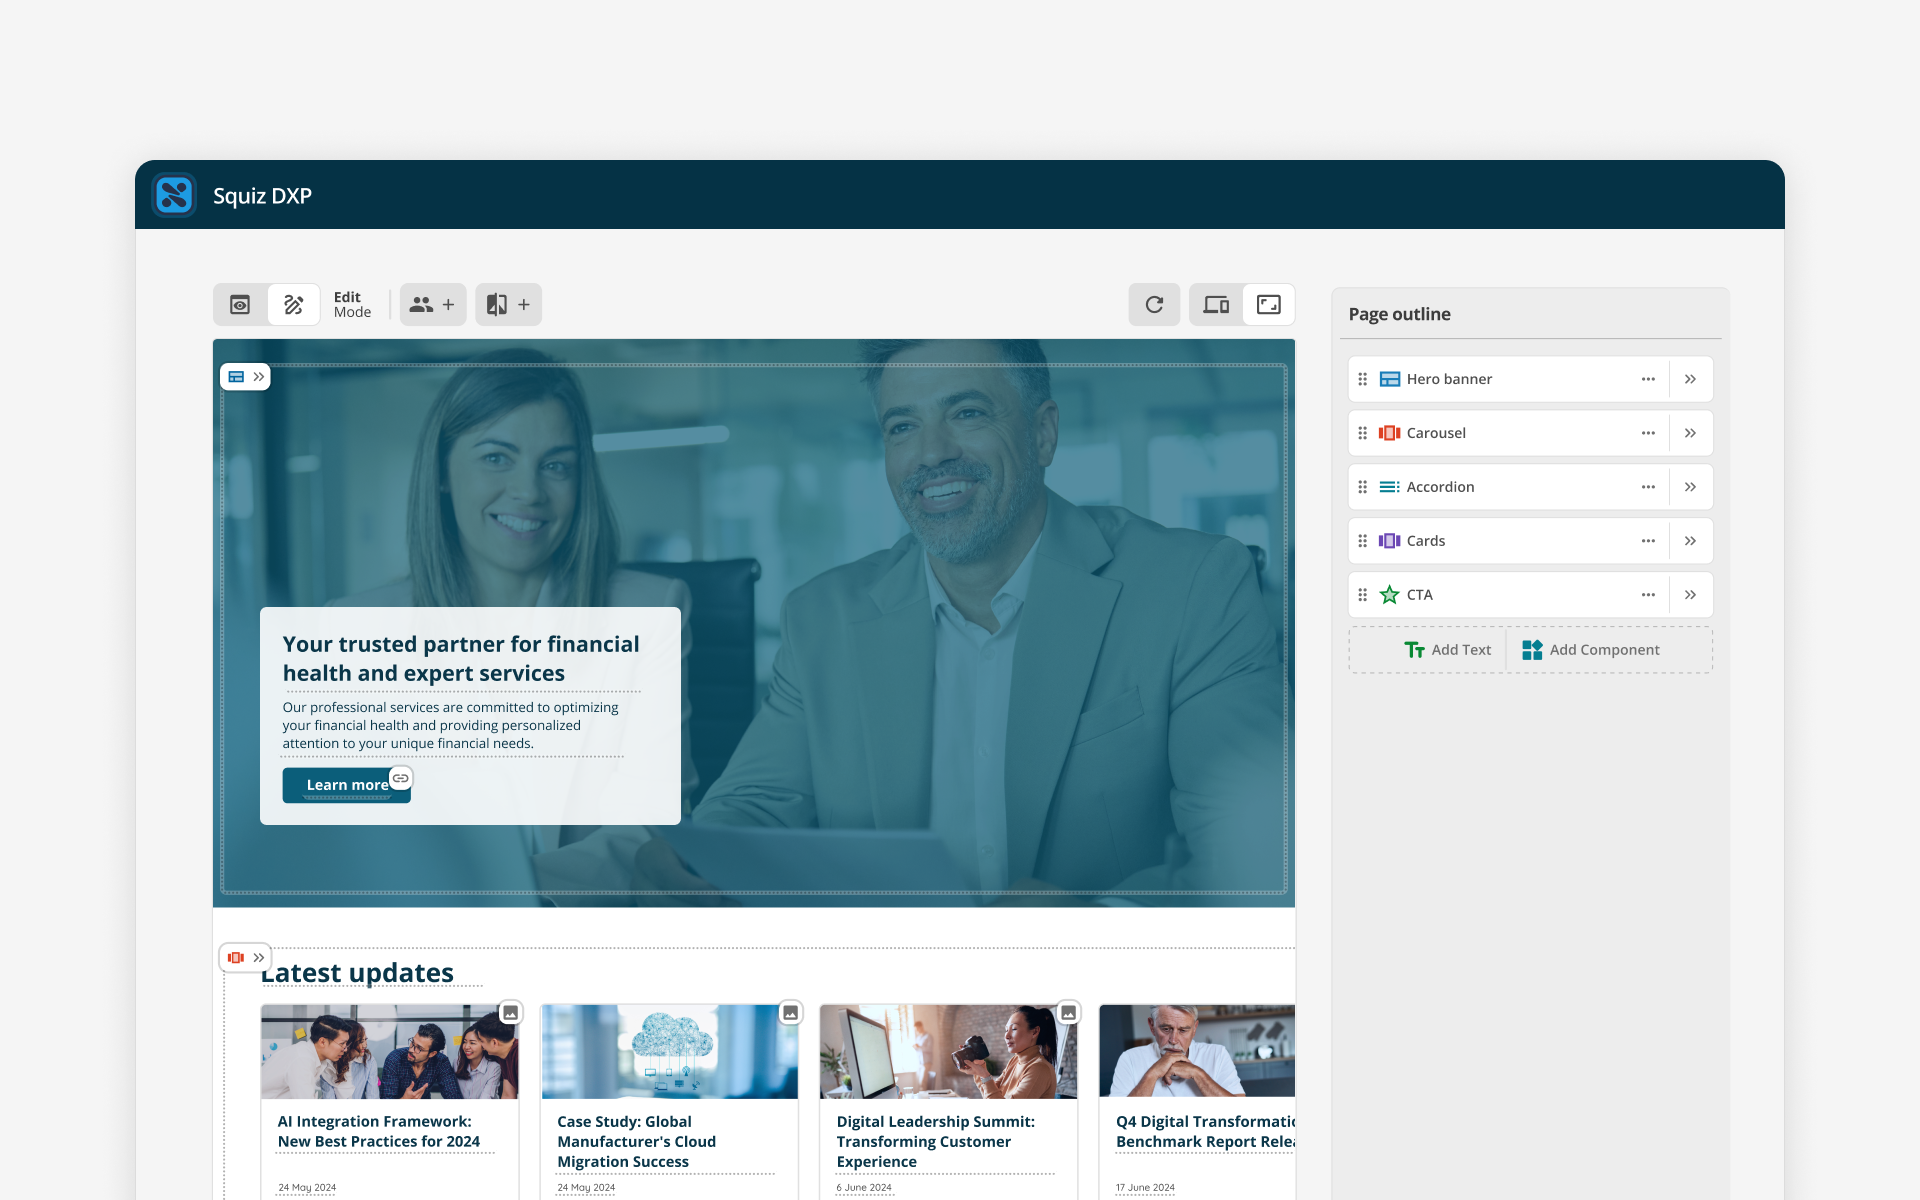
Task: Click the Learn more link icon
Action: click(401, 778)
